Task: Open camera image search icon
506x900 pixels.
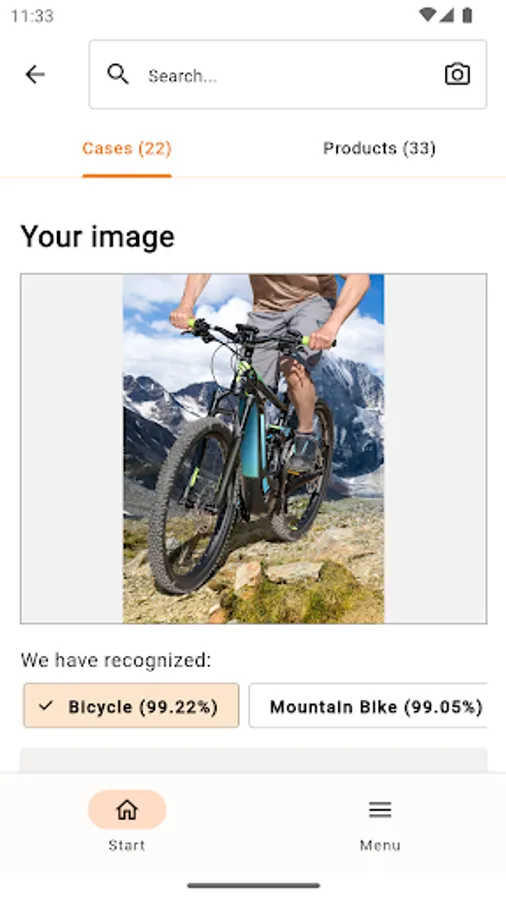Action: 457,75
